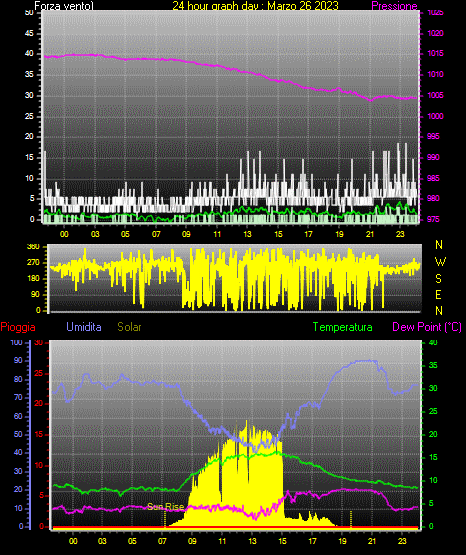Screen dimensions: 466x555
Task: Click the 35 temperature axis value
Action: click(x=433, y=365)
